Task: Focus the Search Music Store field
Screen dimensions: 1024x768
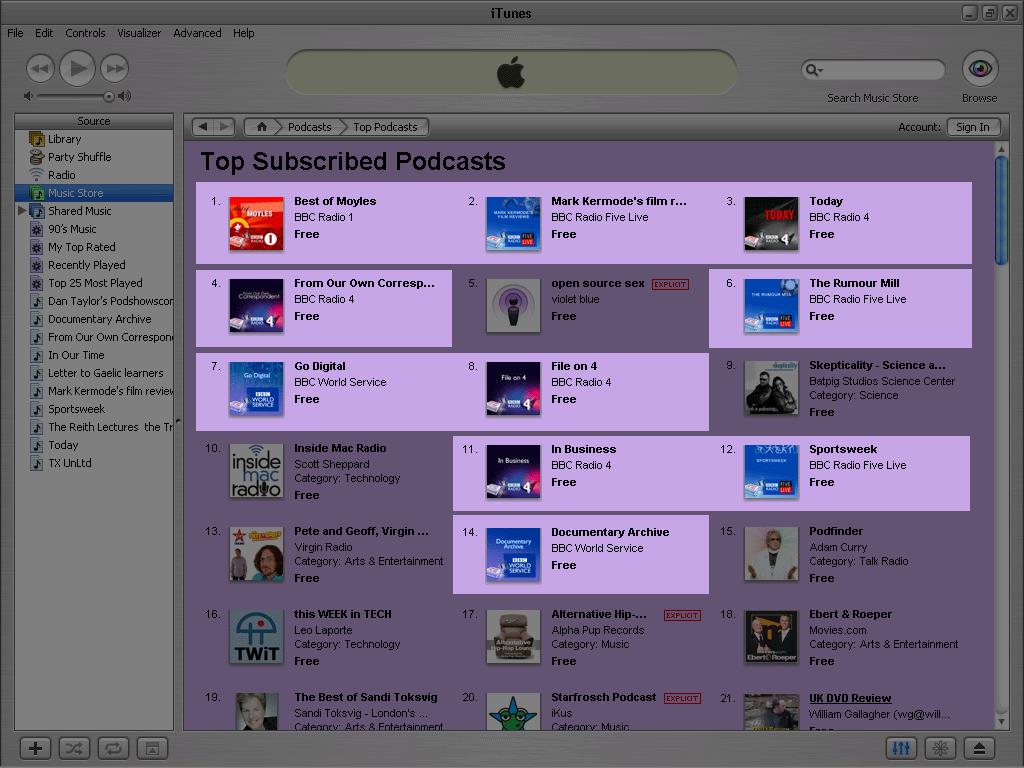Action: click(x=873, y=69)
